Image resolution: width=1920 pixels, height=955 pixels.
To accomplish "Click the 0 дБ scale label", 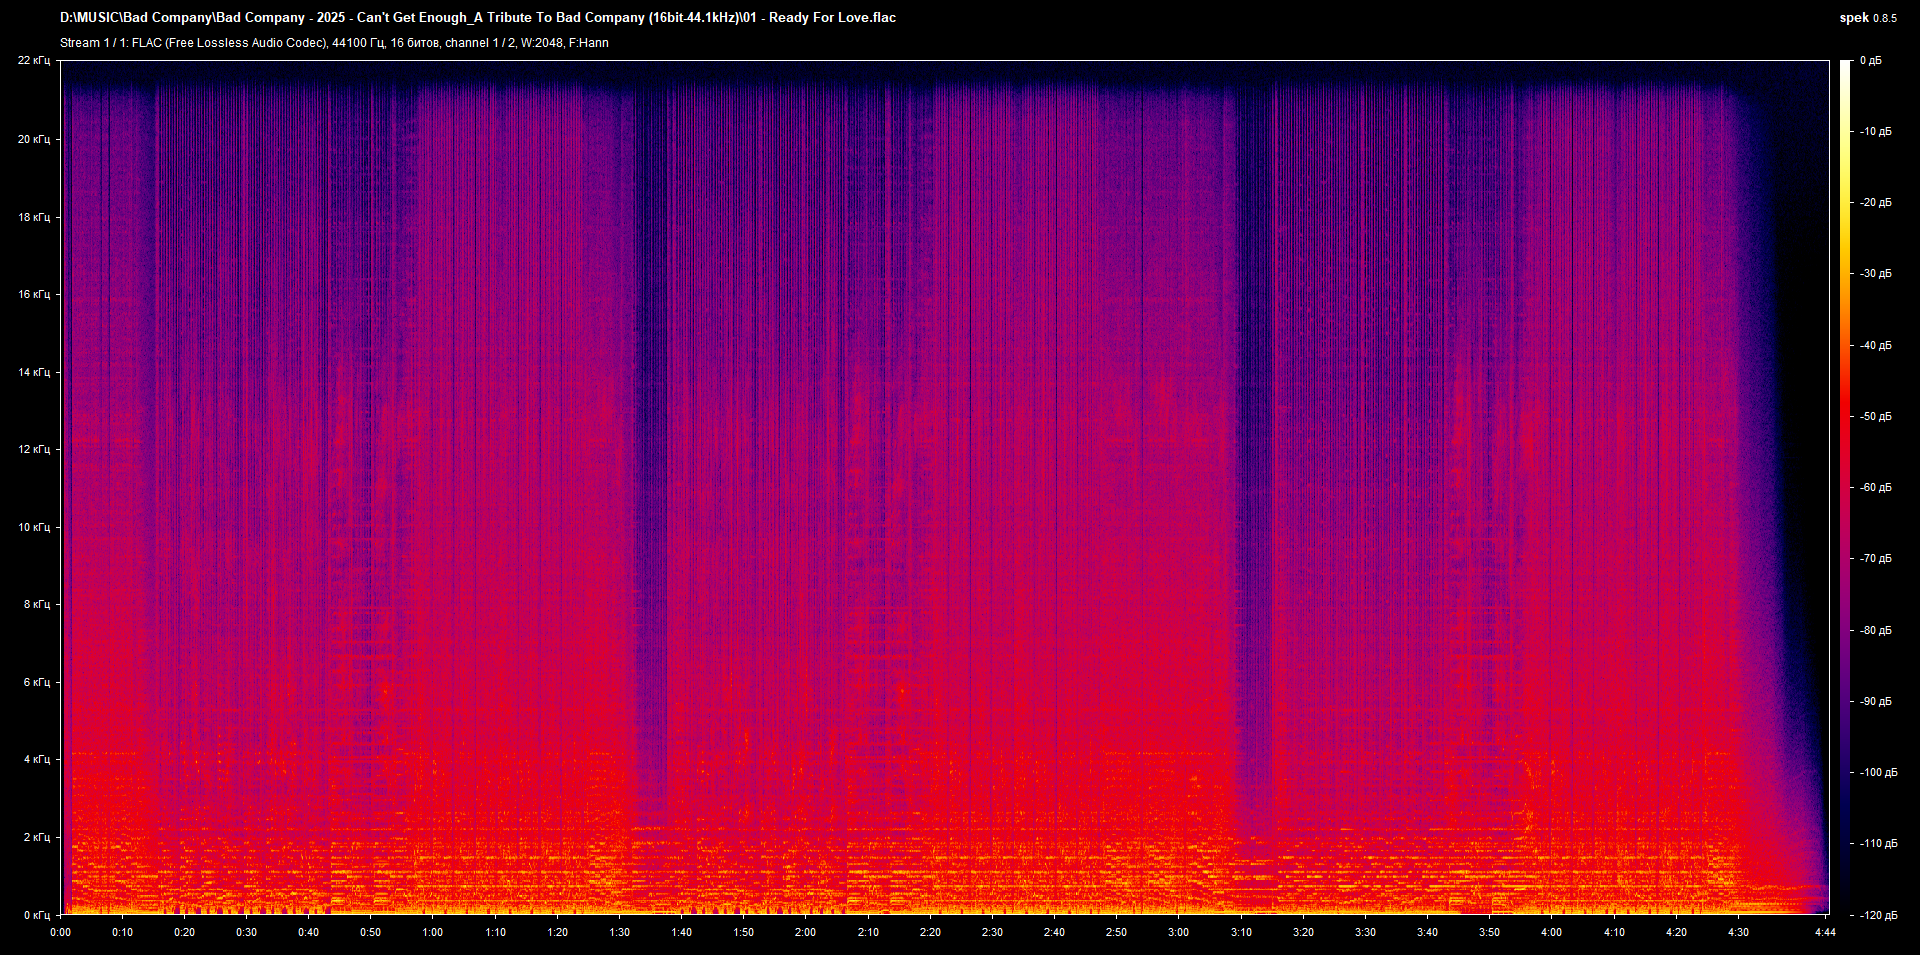I will (x=1871, y=61).
